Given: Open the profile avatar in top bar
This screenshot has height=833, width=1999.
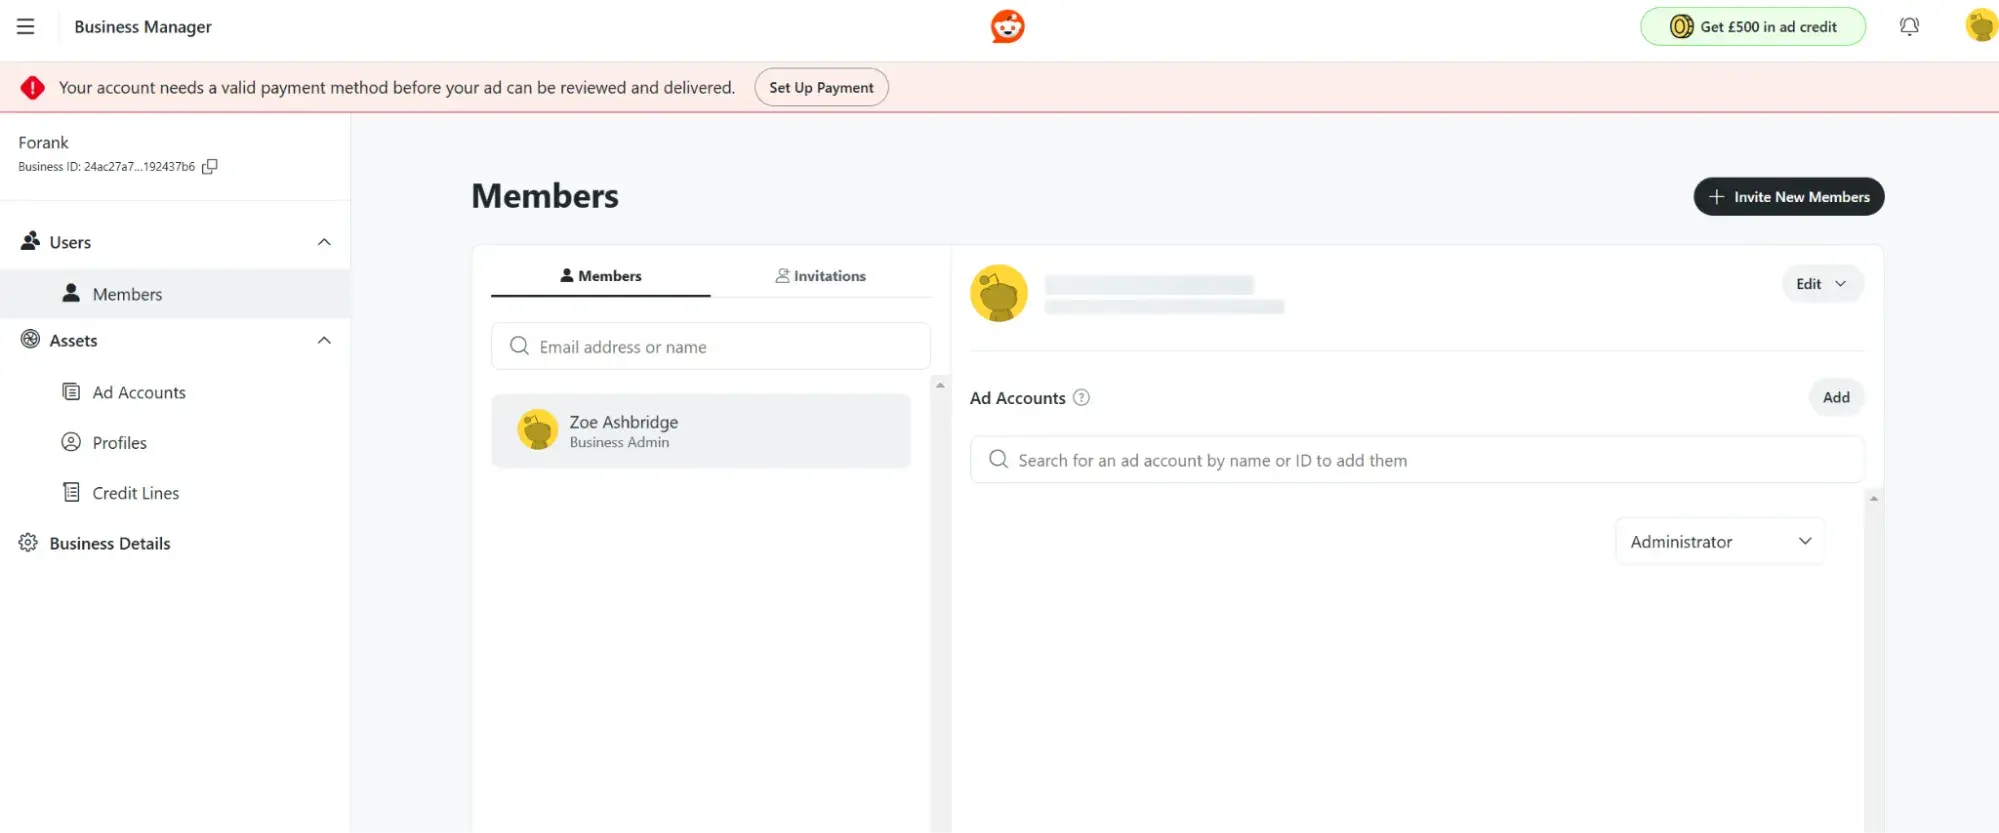Looking at the screenshot, I should pyautogui.click(x=1981, y=26).
